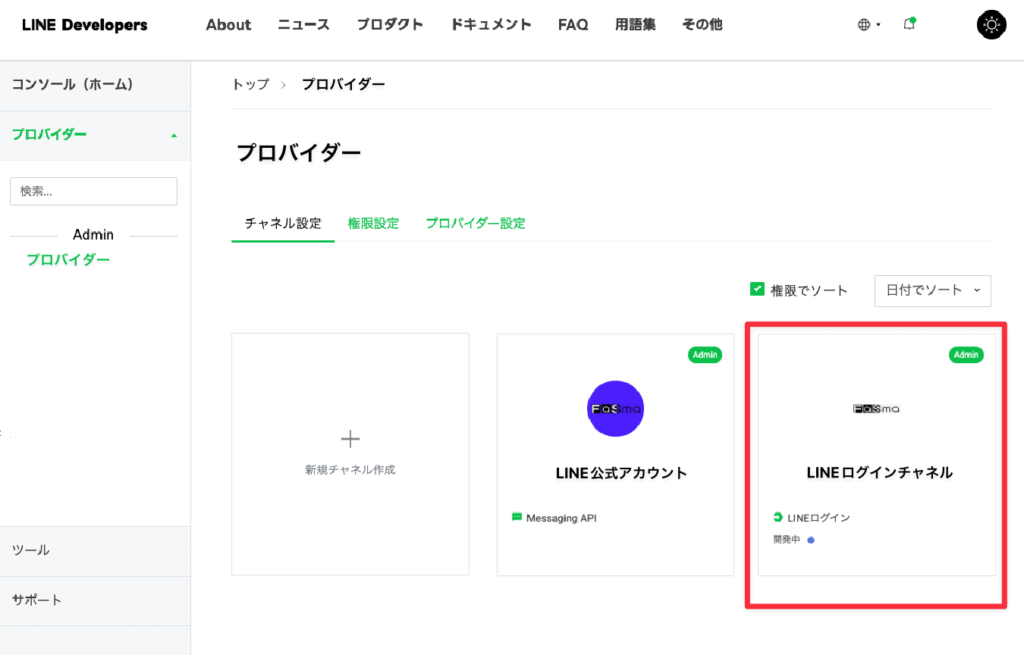
Task: Open the notification bell icon
Action: pyautogui.click(x=909, y=24)
